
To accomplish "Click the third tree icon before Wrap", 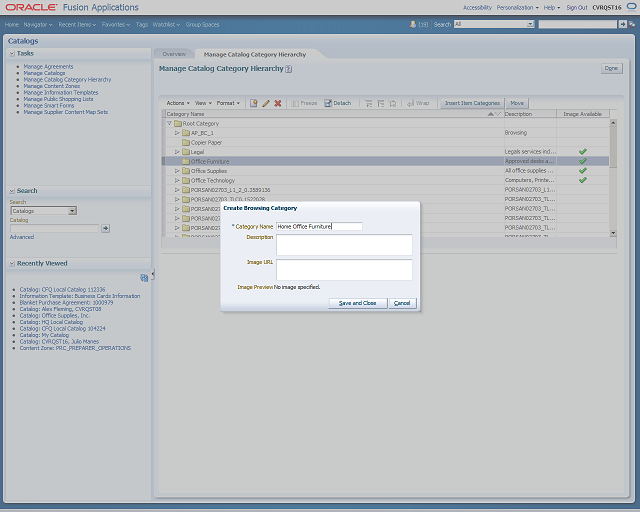I will click(393, 103).
